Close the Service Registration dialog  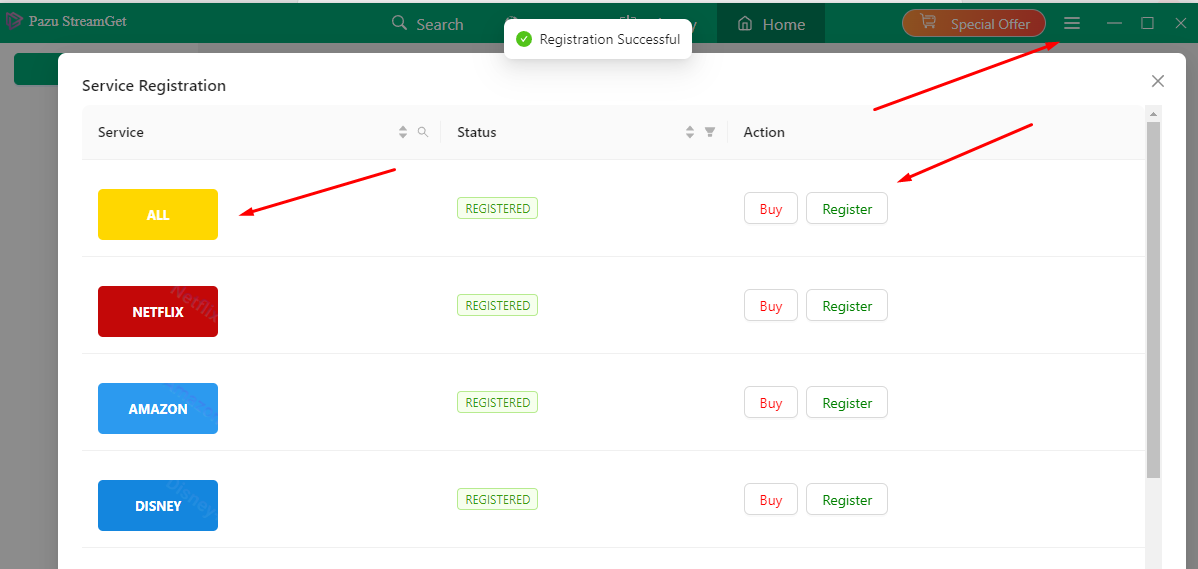click(x=1158, y=81)
